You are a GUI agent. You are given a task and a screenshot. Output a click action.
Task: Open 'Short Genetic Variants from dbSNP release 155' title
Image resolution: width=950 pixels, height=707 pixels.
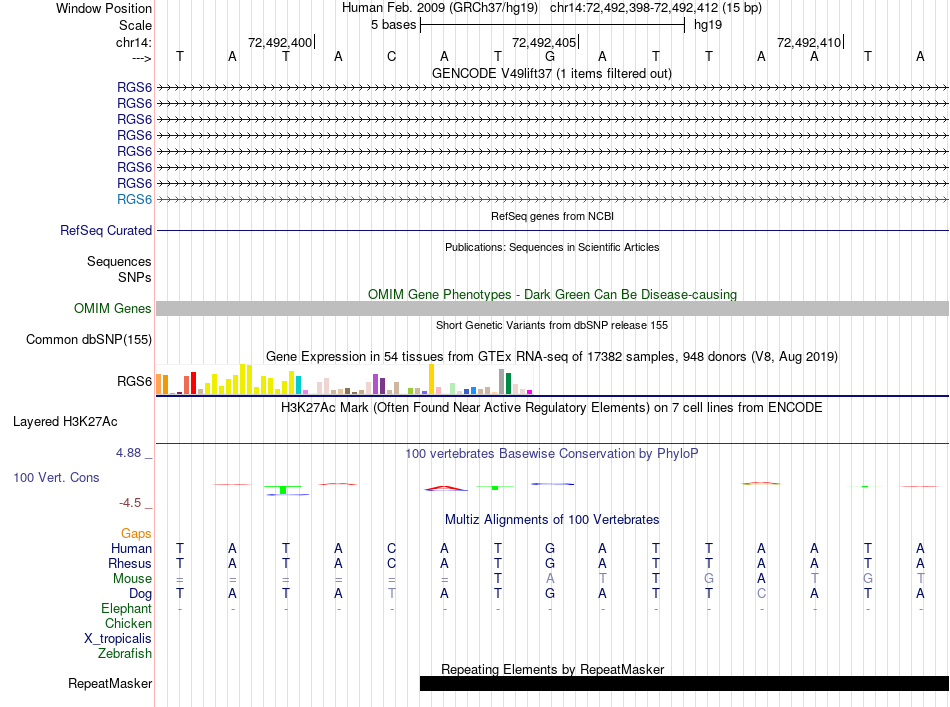click(x=552, y=325)
